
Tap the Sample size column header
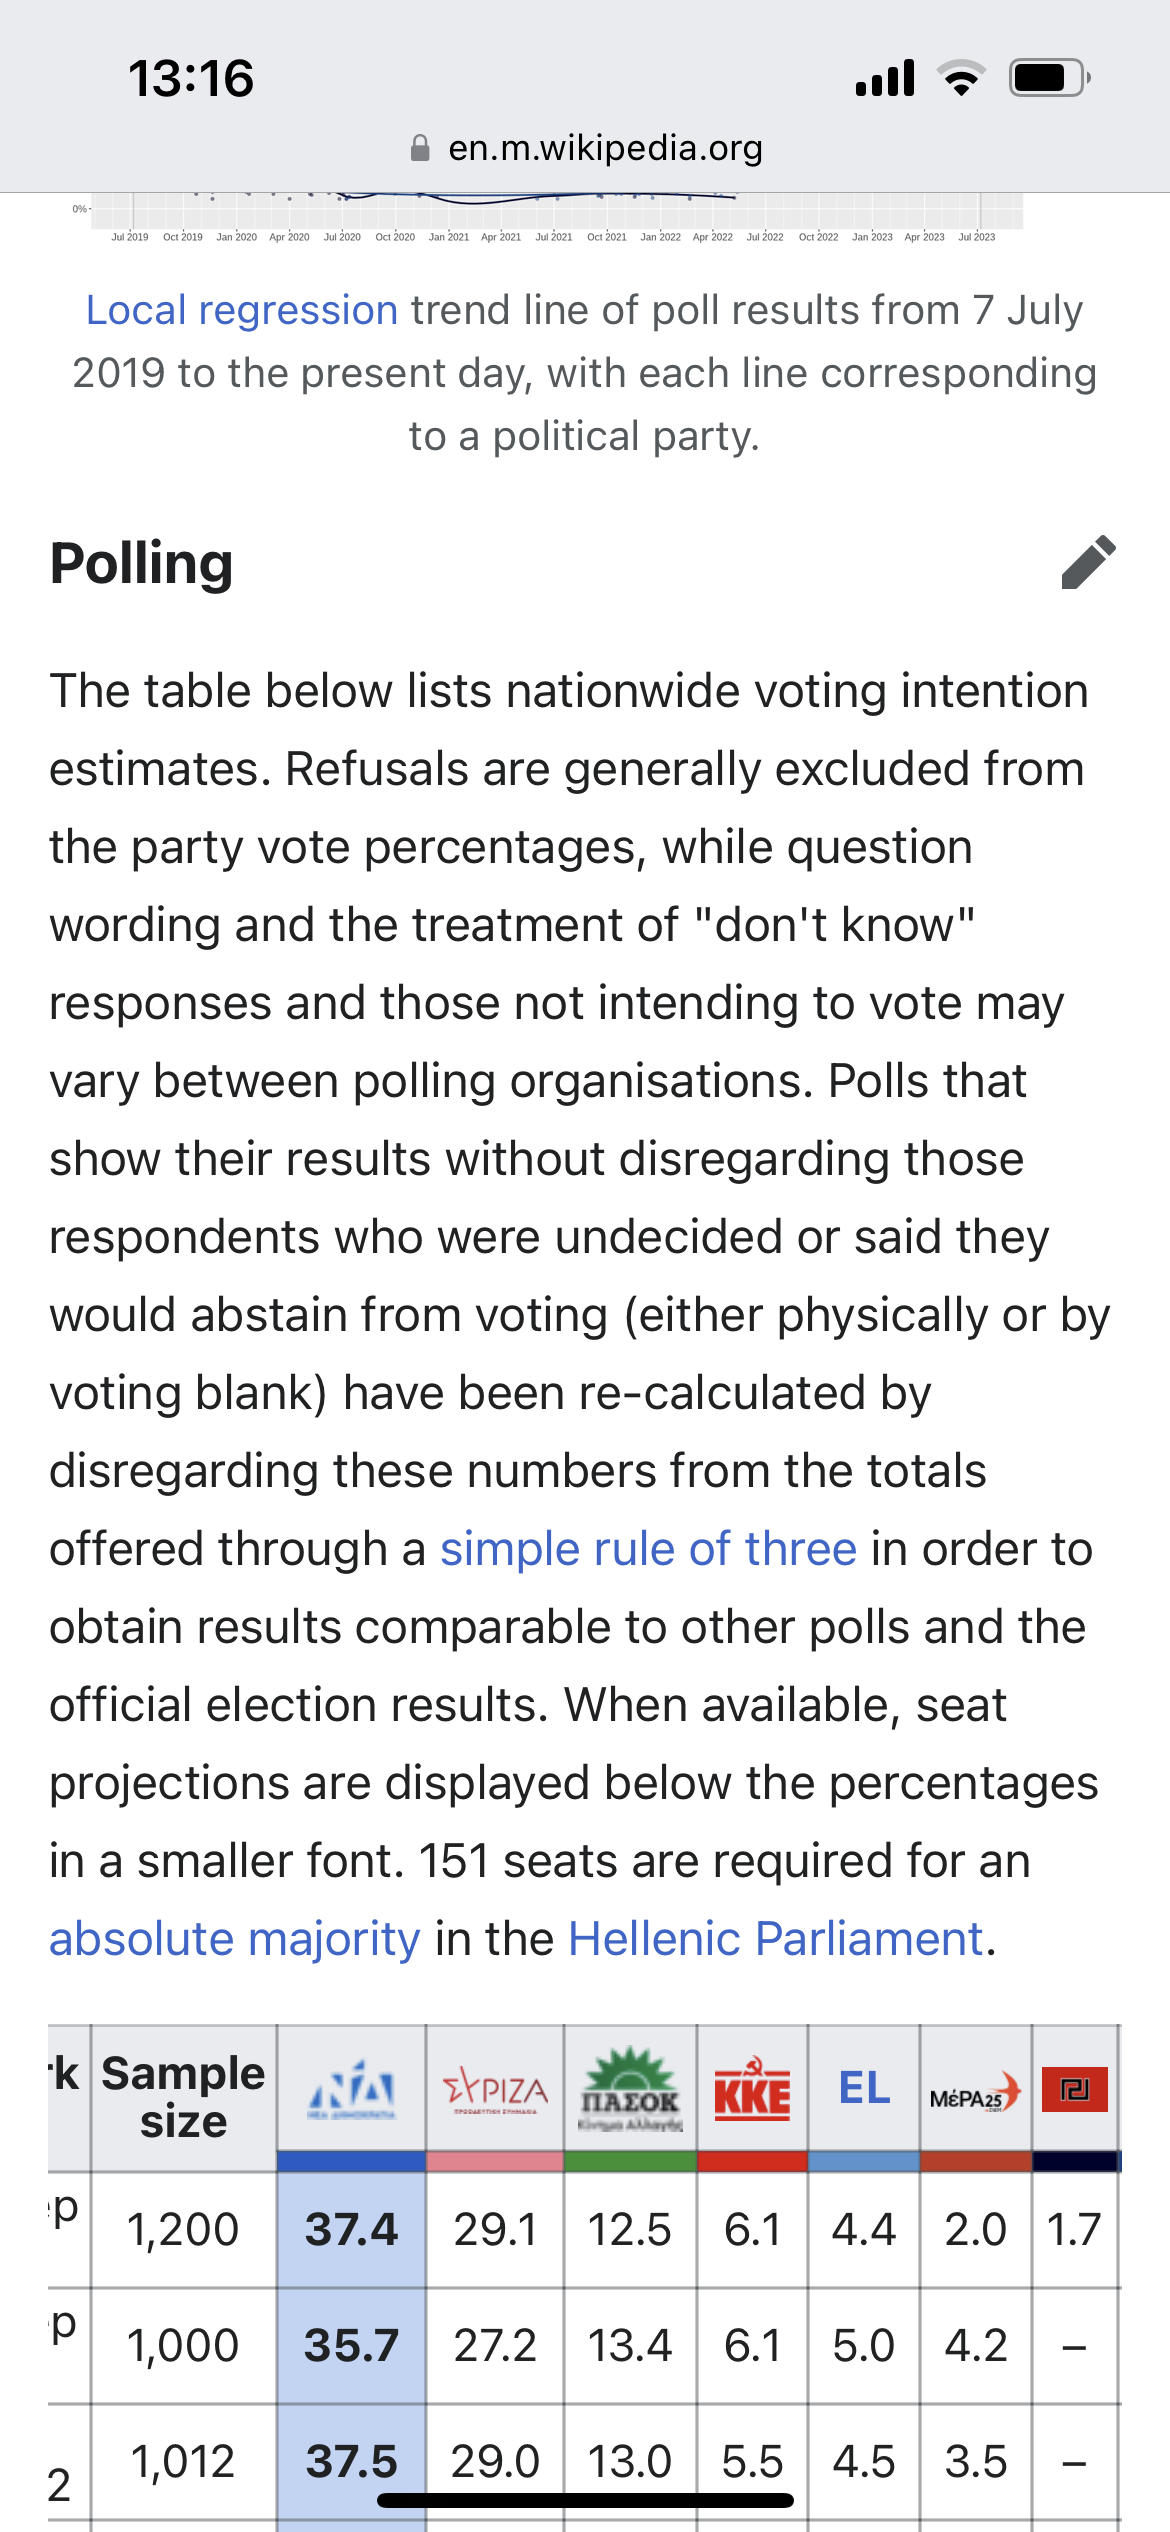tap(184, 2097)
